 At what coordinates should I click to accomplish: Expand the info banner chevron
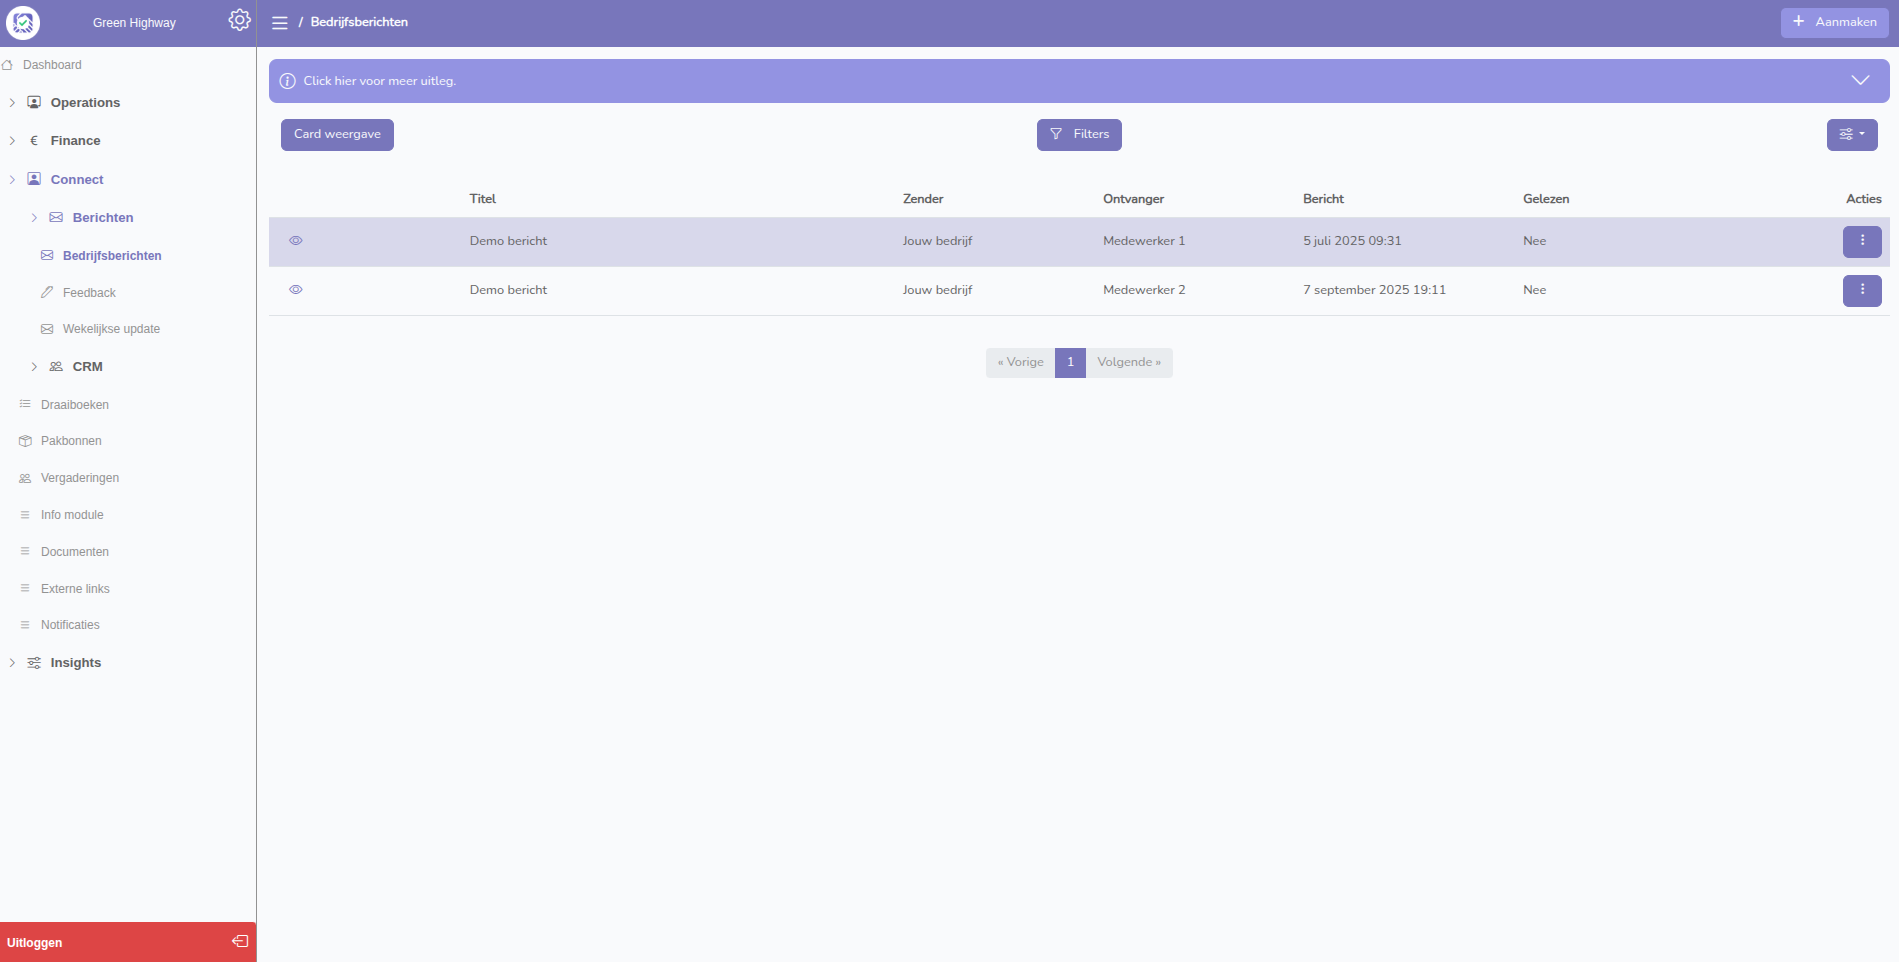[1859, 81]
